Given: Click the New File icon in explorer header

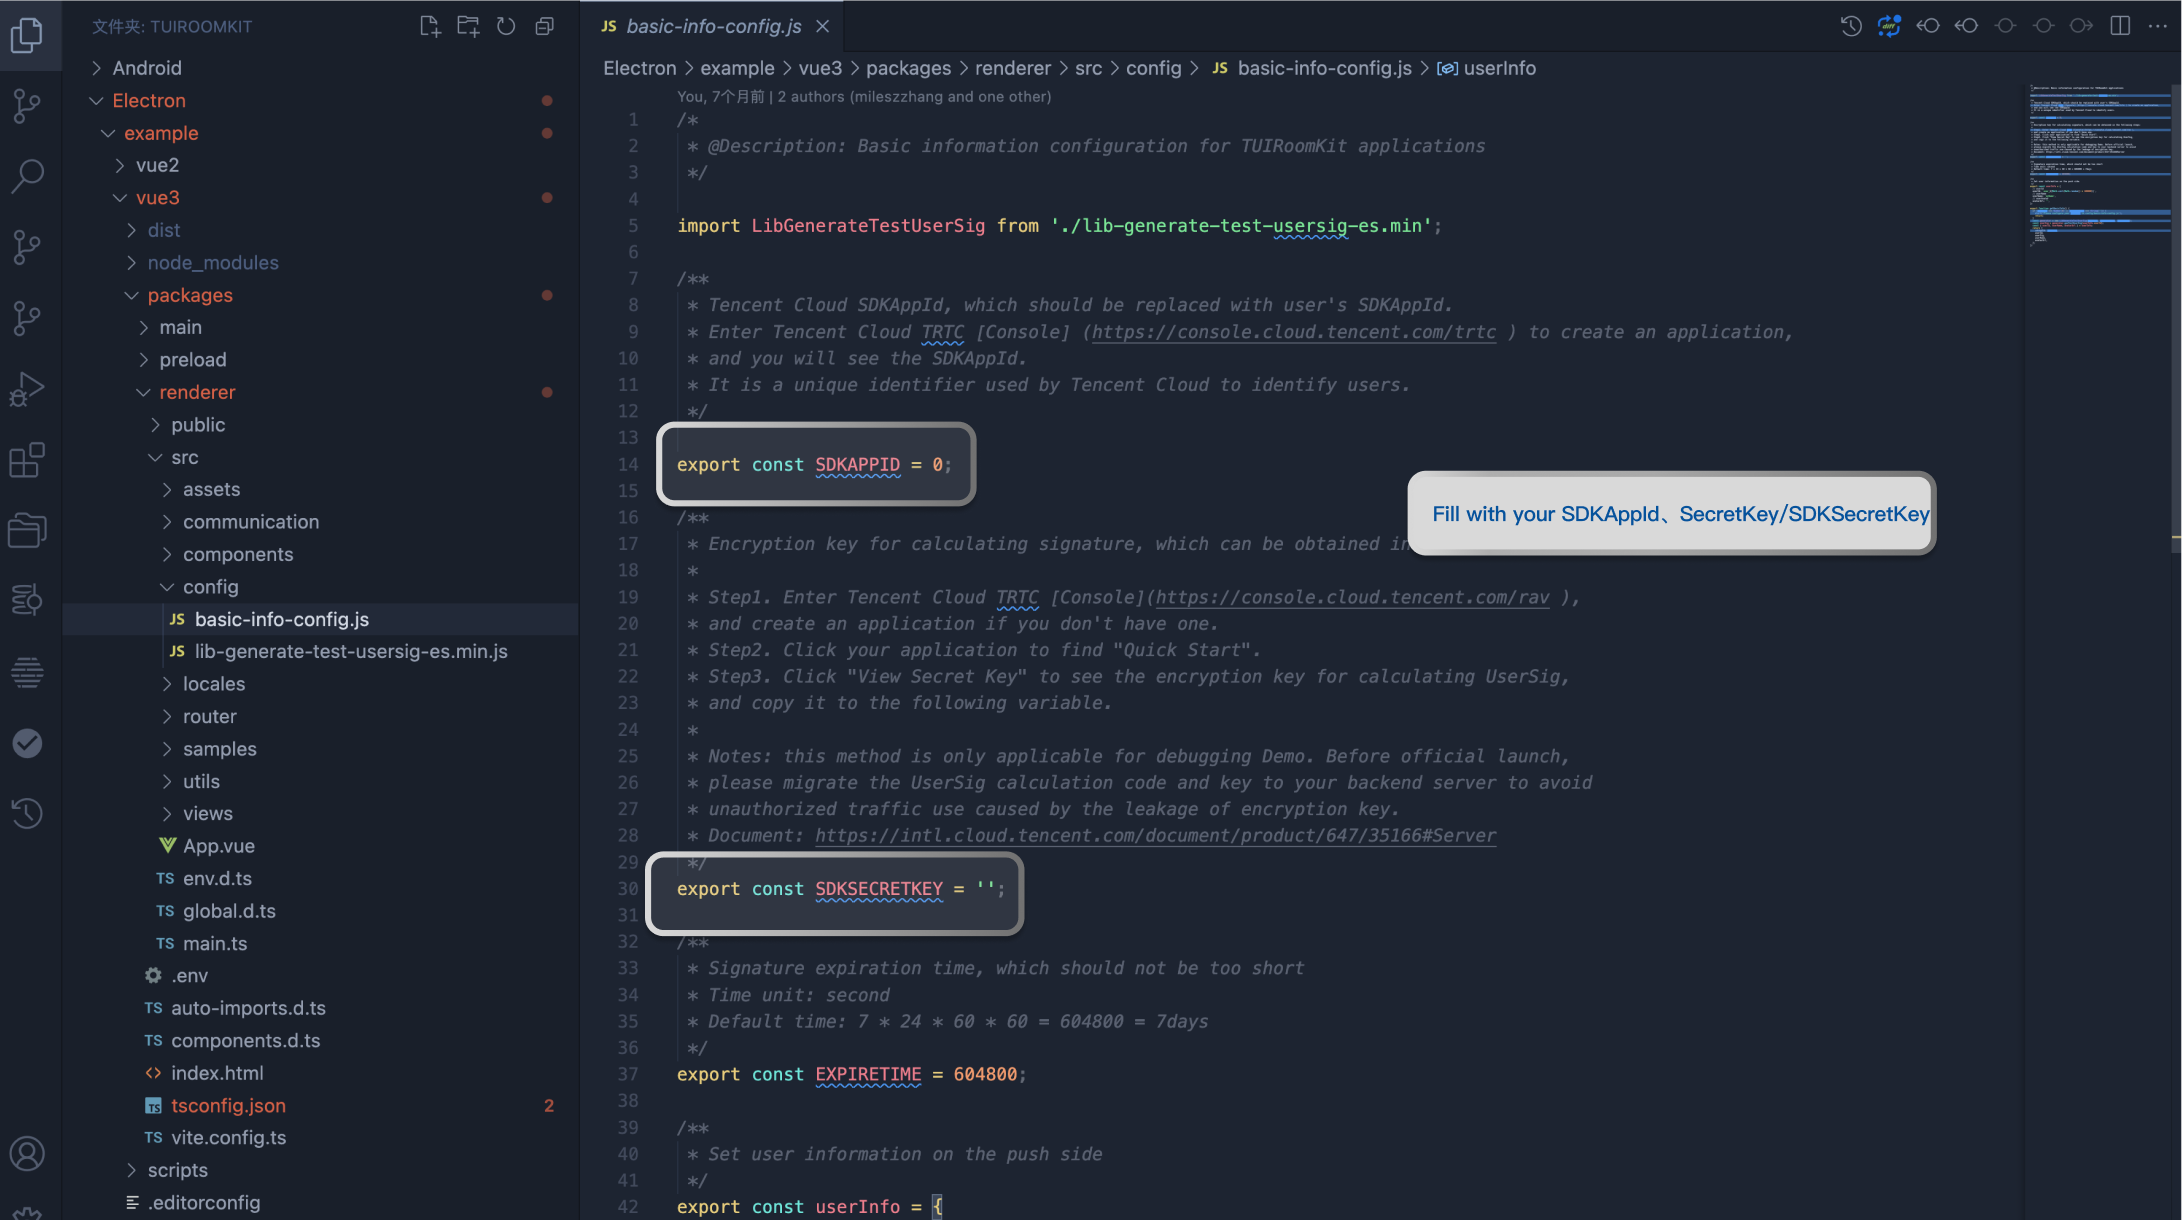Looking at the screenshot, I should 429,27.
